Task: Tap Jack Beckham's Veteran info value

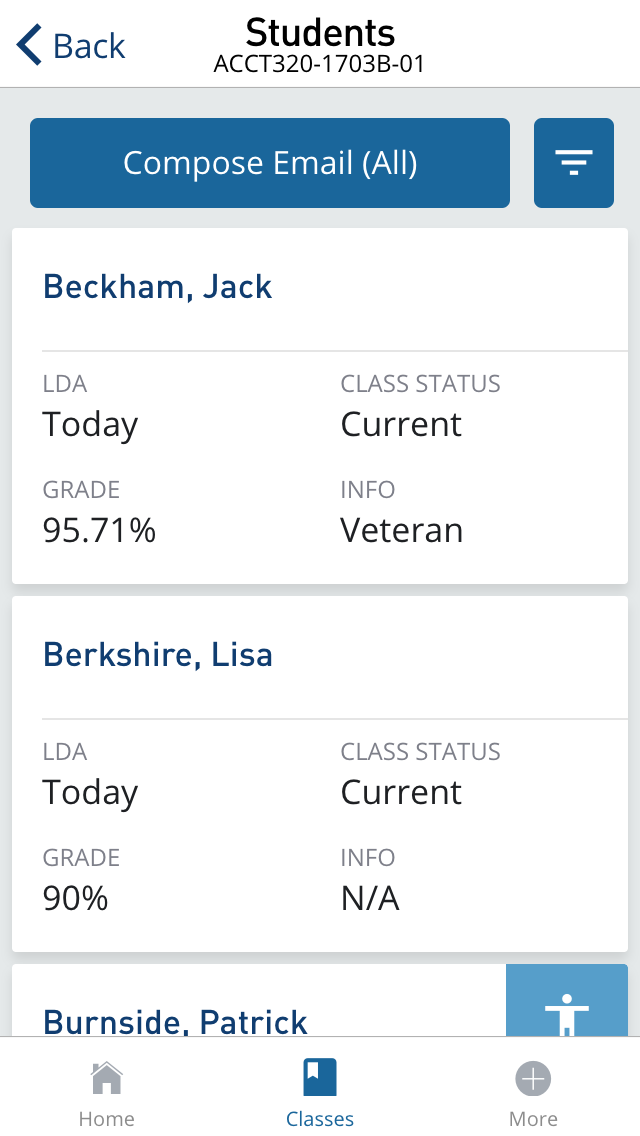Action: click(402, 530)
